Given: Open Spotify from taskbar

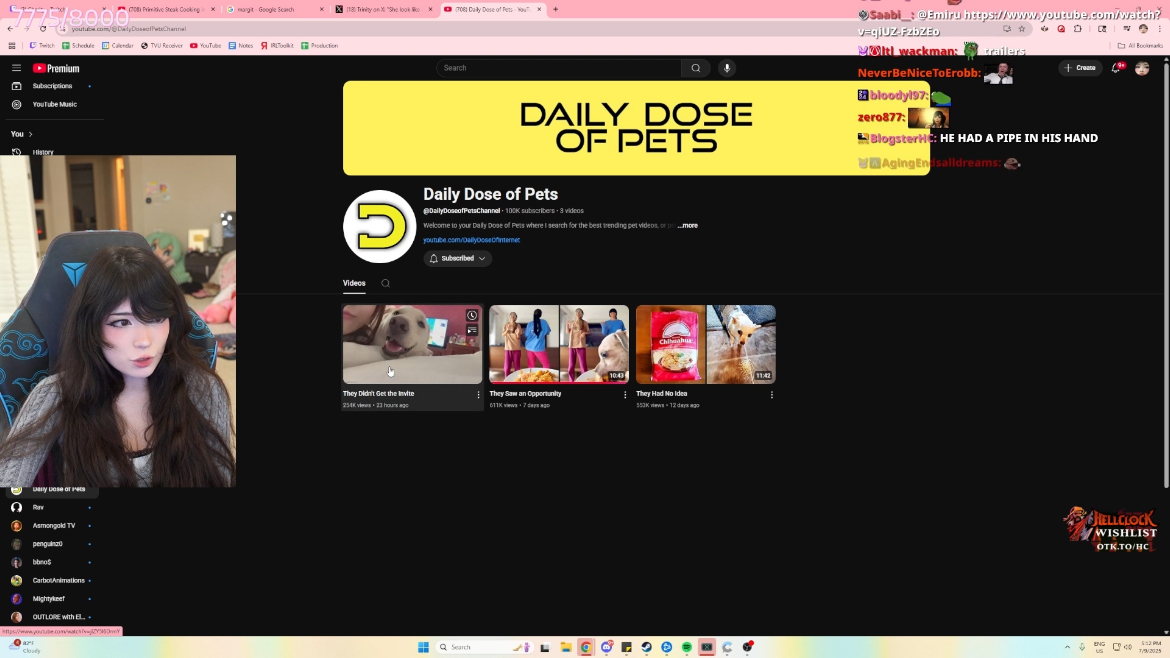Looking at the screenshot, I should coord(686,647).
